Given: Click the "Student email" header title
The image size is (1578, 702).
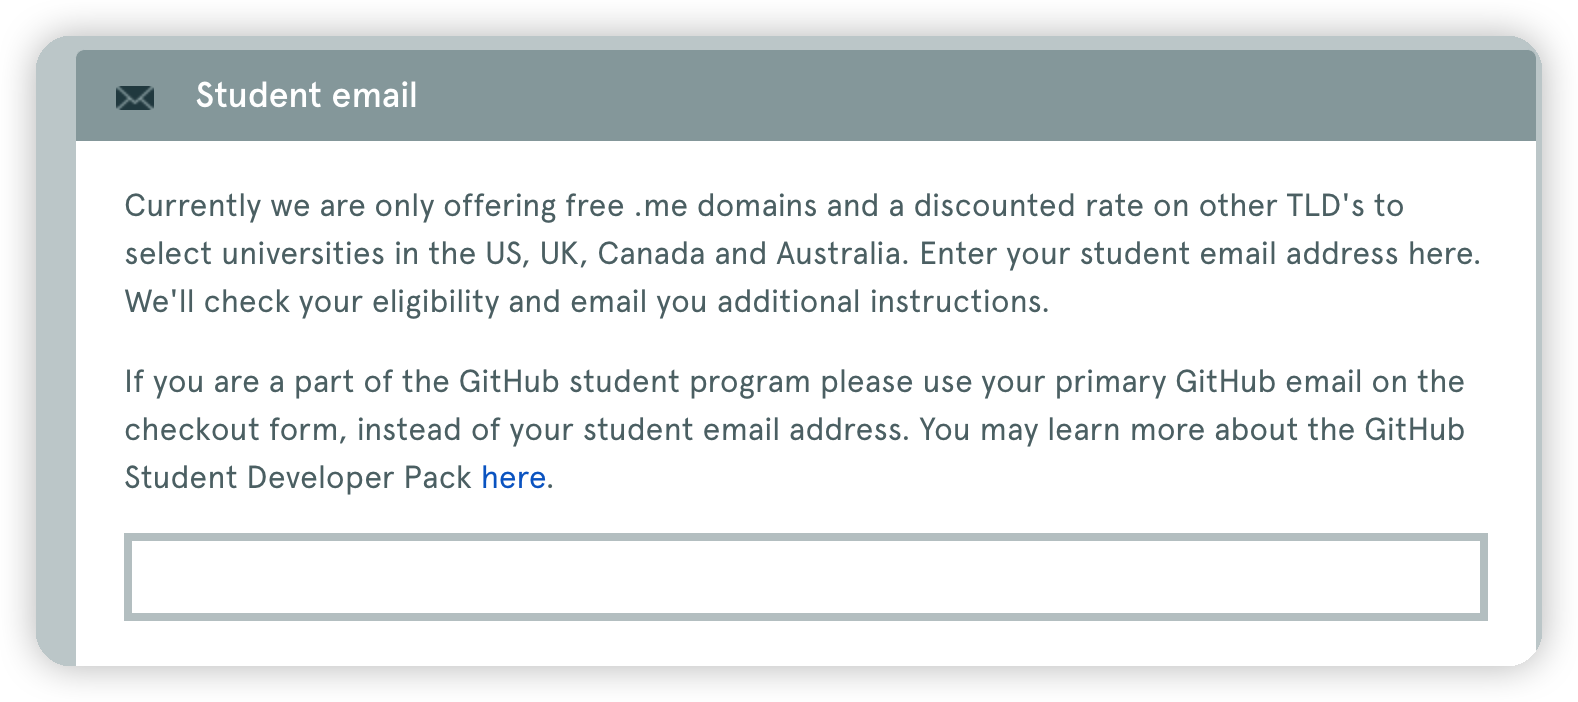Looking at the screenshot, I should click(306, 95).
